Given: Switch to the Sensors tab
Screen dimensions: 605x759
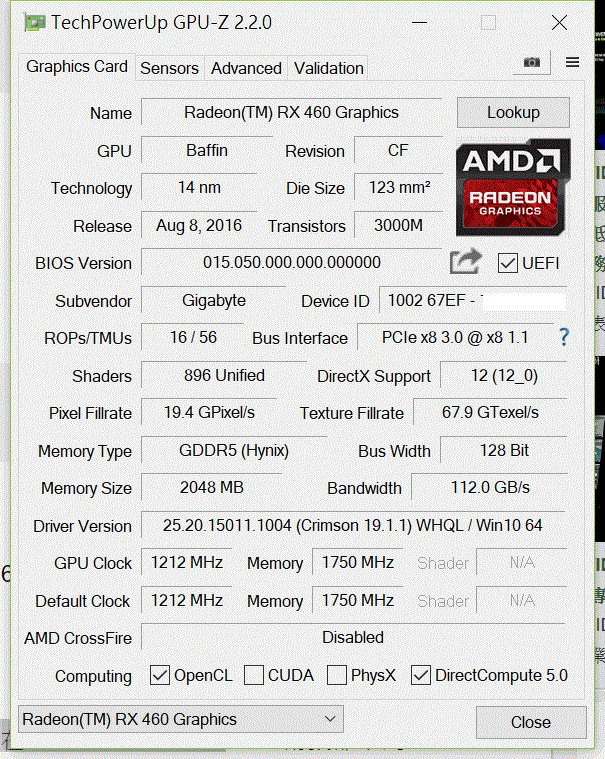Looking at the screenshot, I should coord(169,68).
